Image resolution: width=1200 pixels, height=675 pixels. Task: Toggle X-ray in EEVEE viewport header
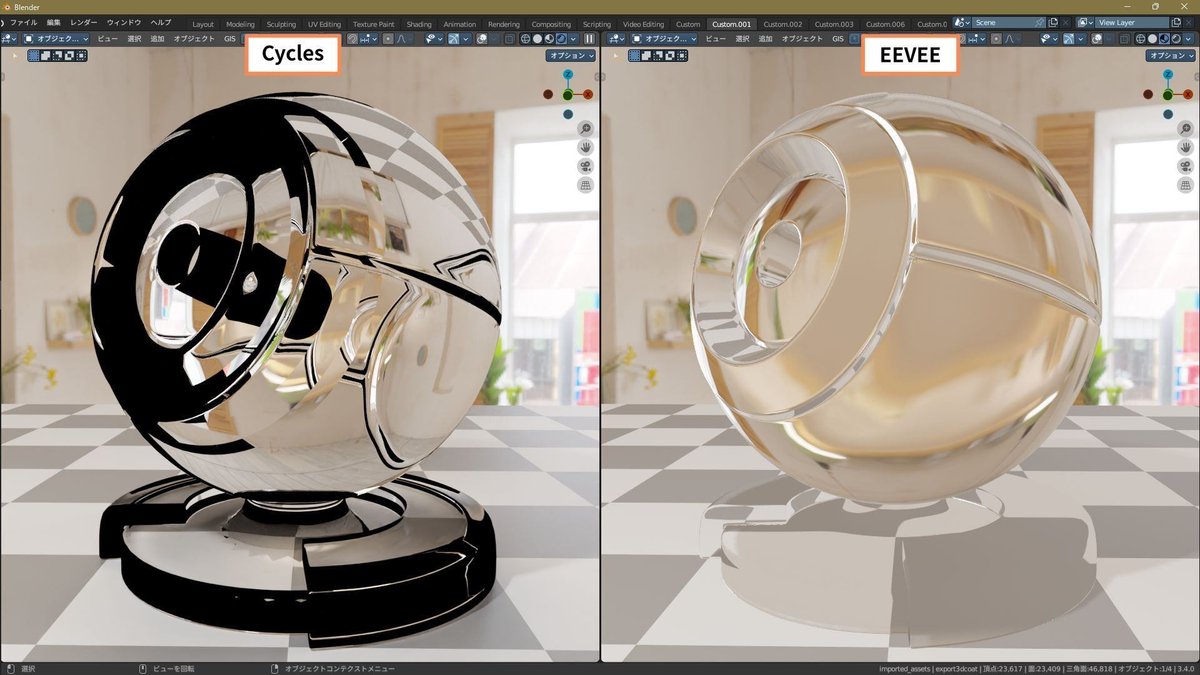[1124, 38]
